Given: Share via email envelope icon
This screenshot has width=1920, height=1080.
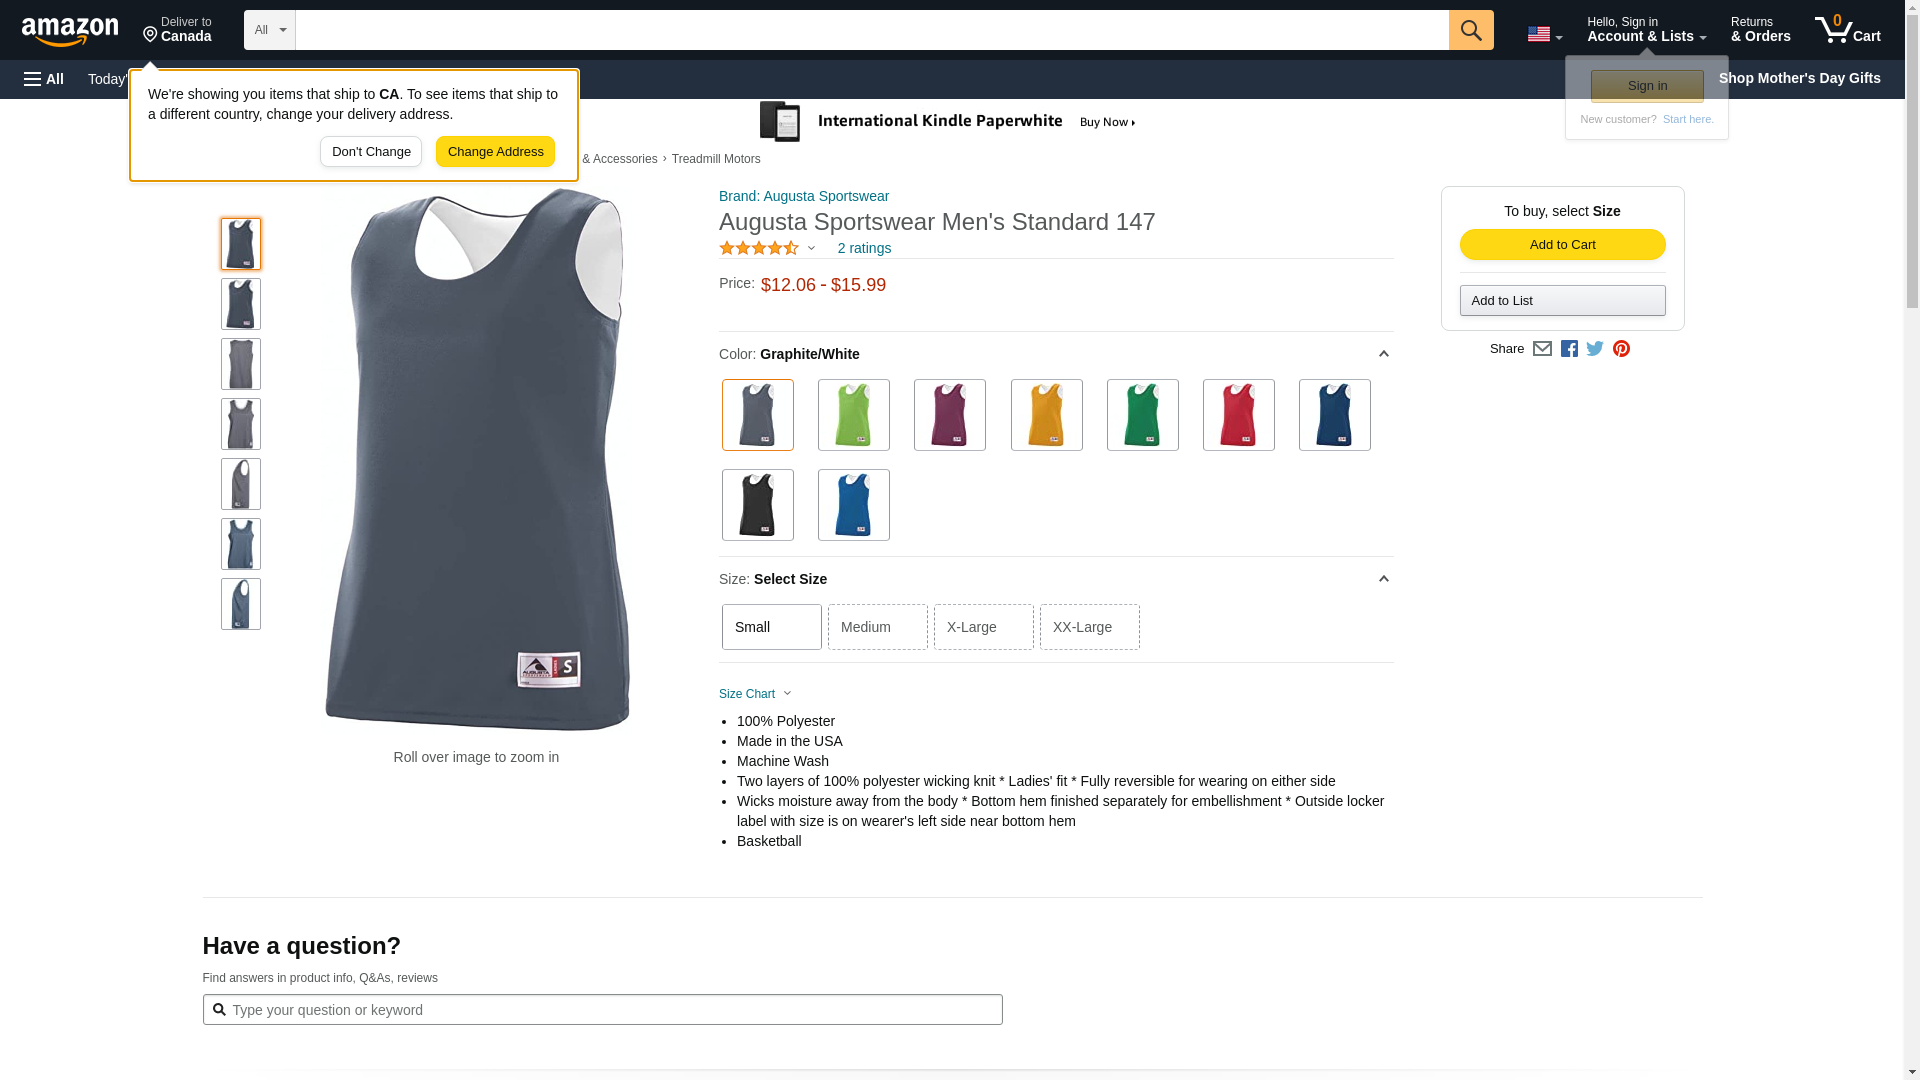Looking at the screenshot, I should click(x=1542, y=349).
